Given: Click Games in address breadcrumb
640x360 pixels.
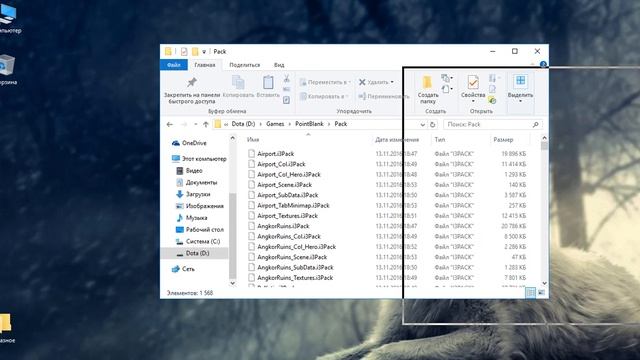Looking at the screenshot, I should pos(275,124).
